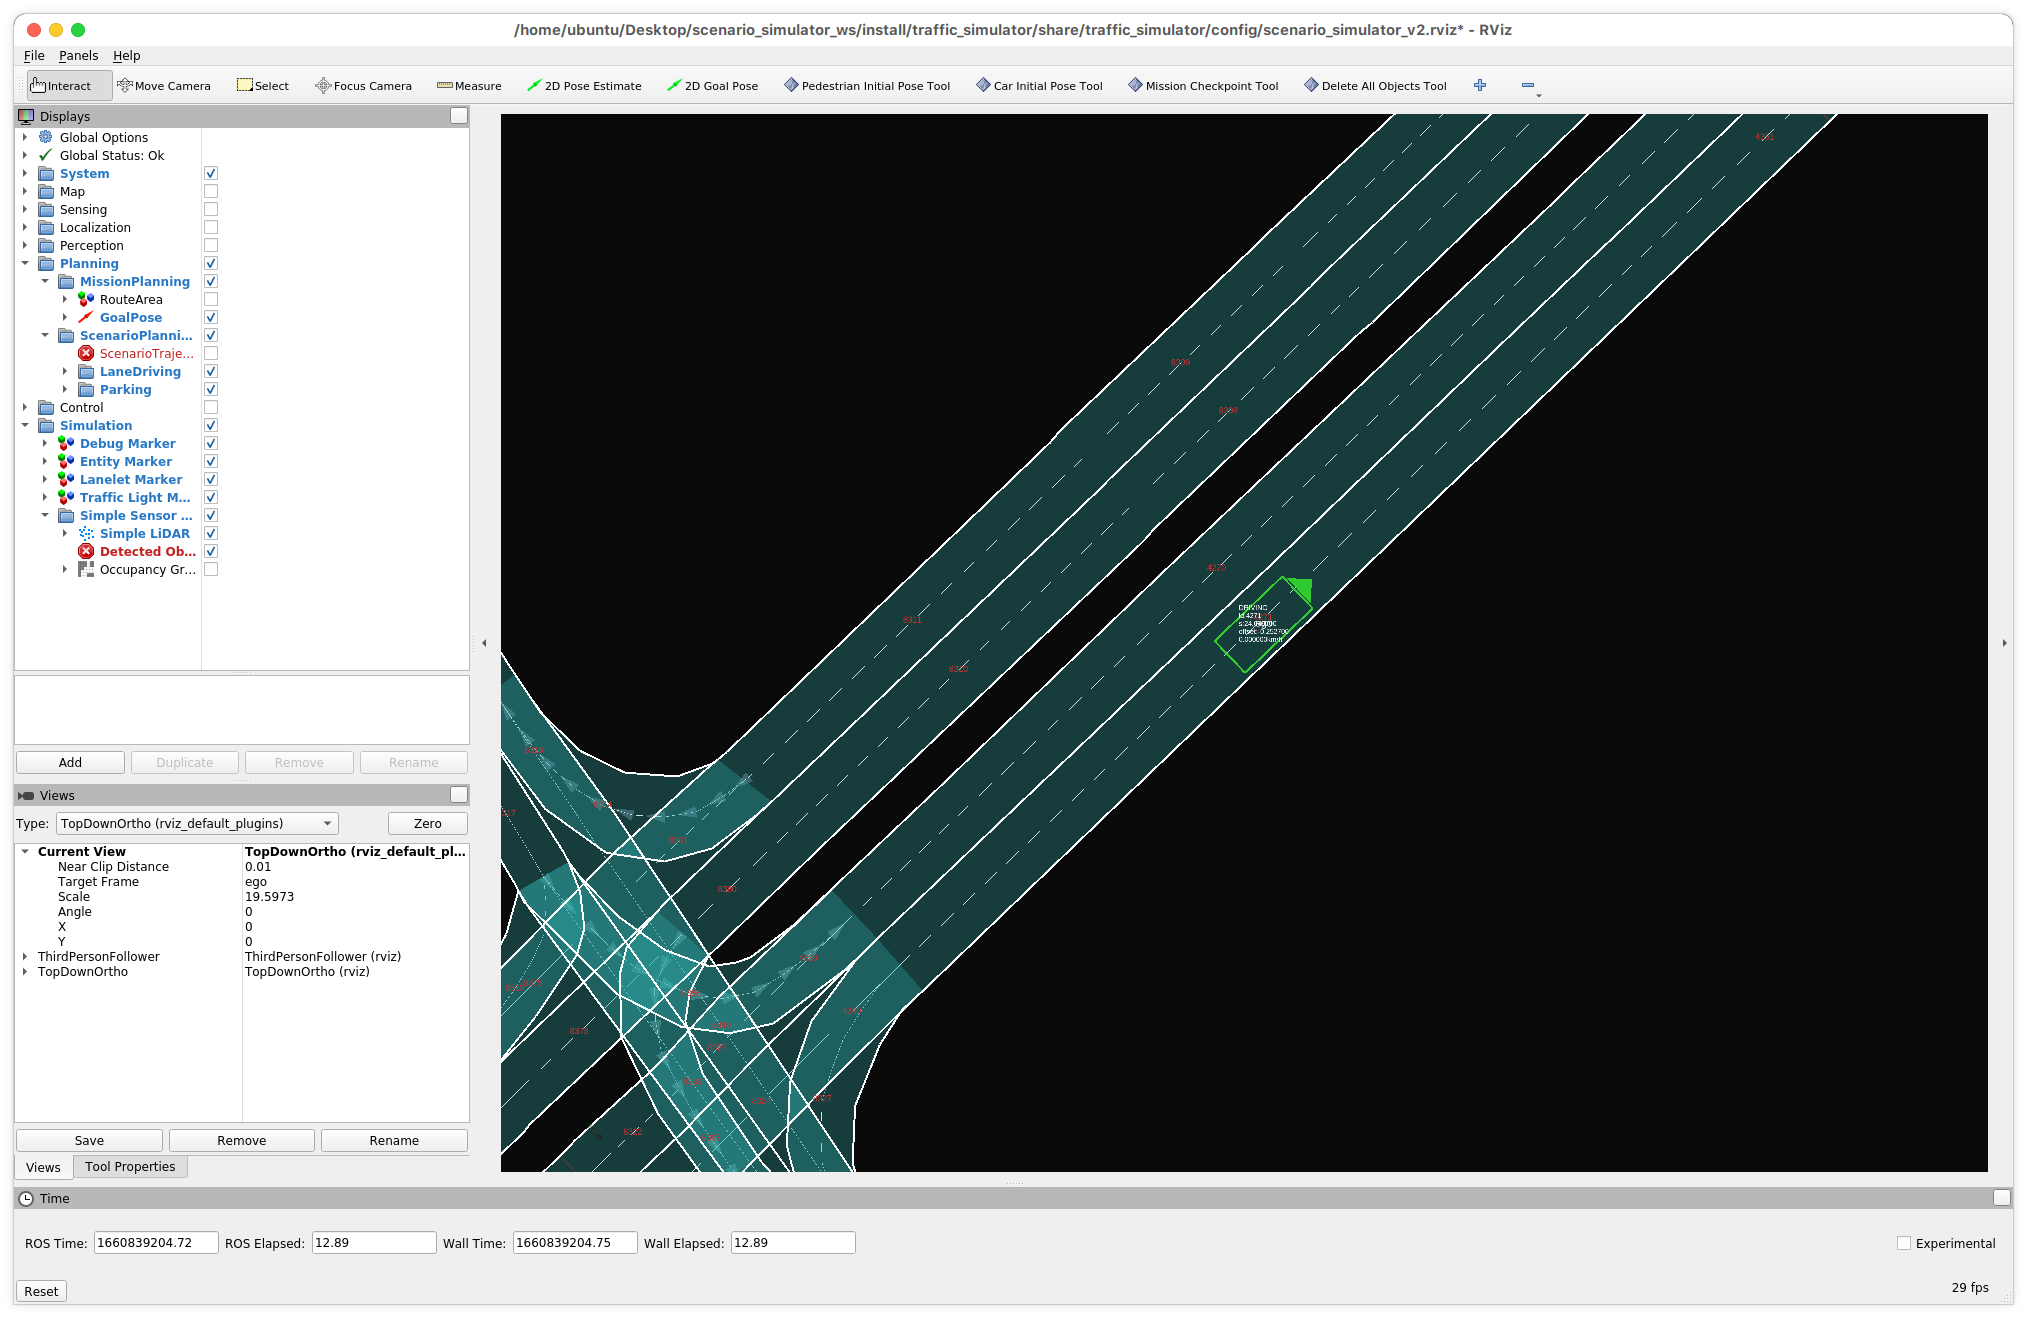The height and width of the screenshot is (1318, 2027).
Task: Toggle visibility of ScenarioTraje... layer
Action: click(x=210, y=353)
